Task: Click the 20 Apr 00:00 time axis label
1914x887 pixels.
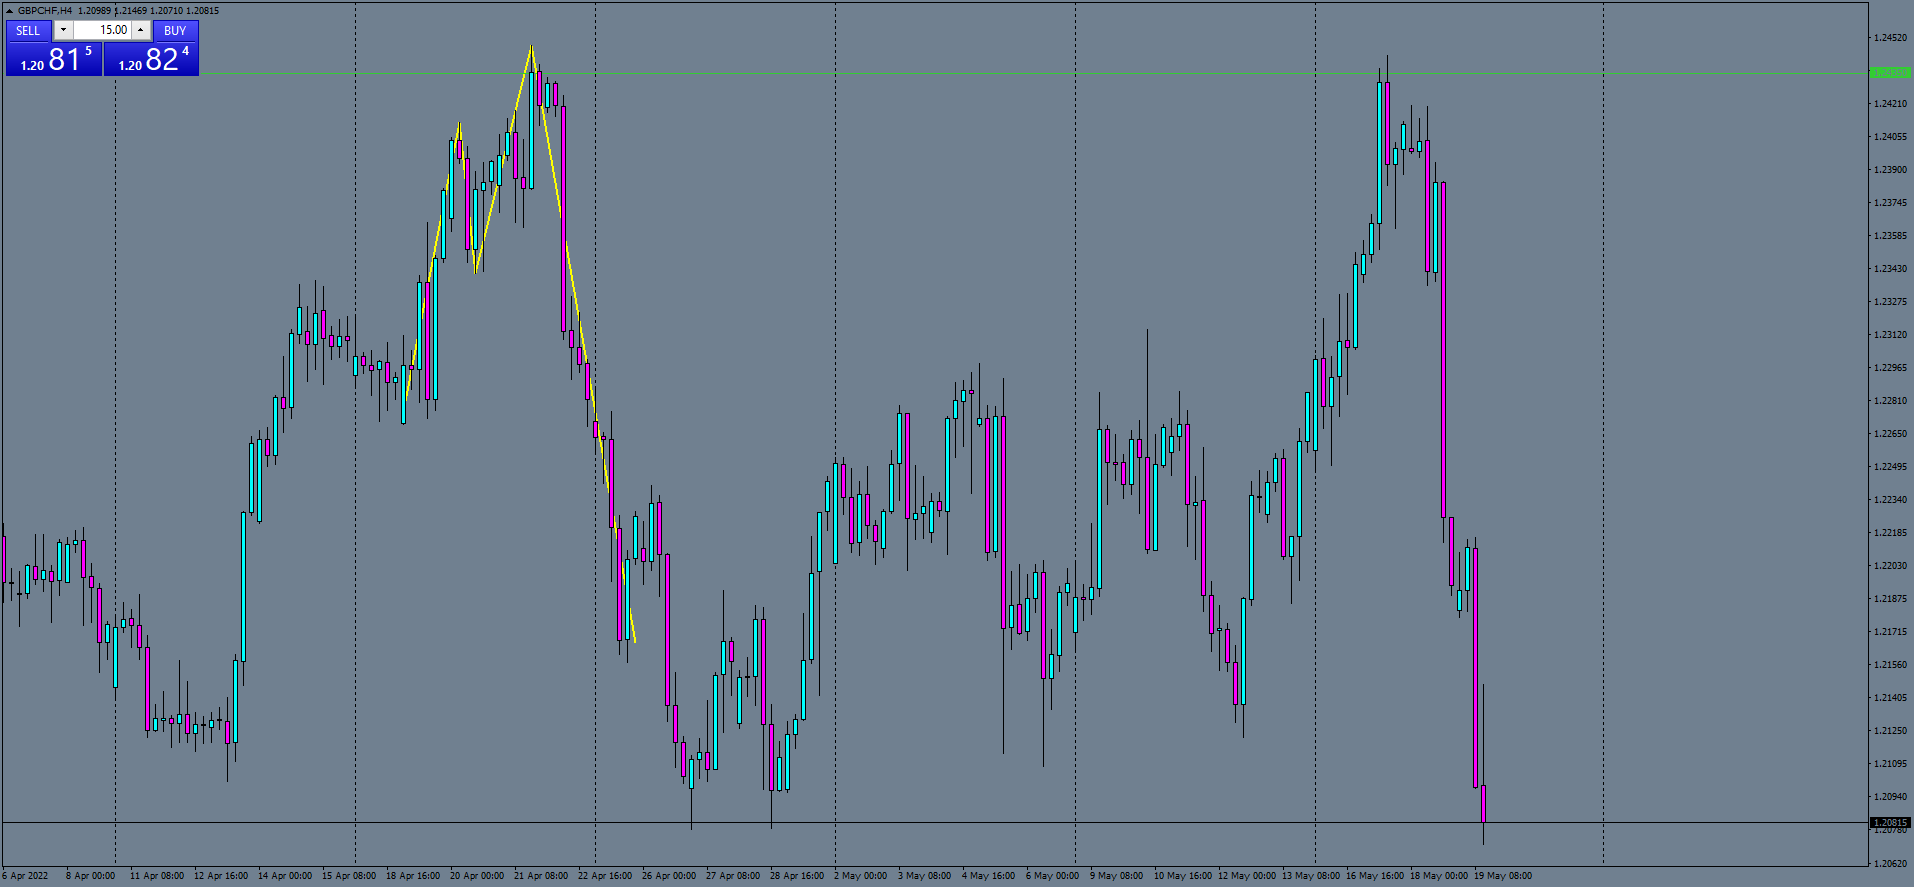Action: click(477, 876)
